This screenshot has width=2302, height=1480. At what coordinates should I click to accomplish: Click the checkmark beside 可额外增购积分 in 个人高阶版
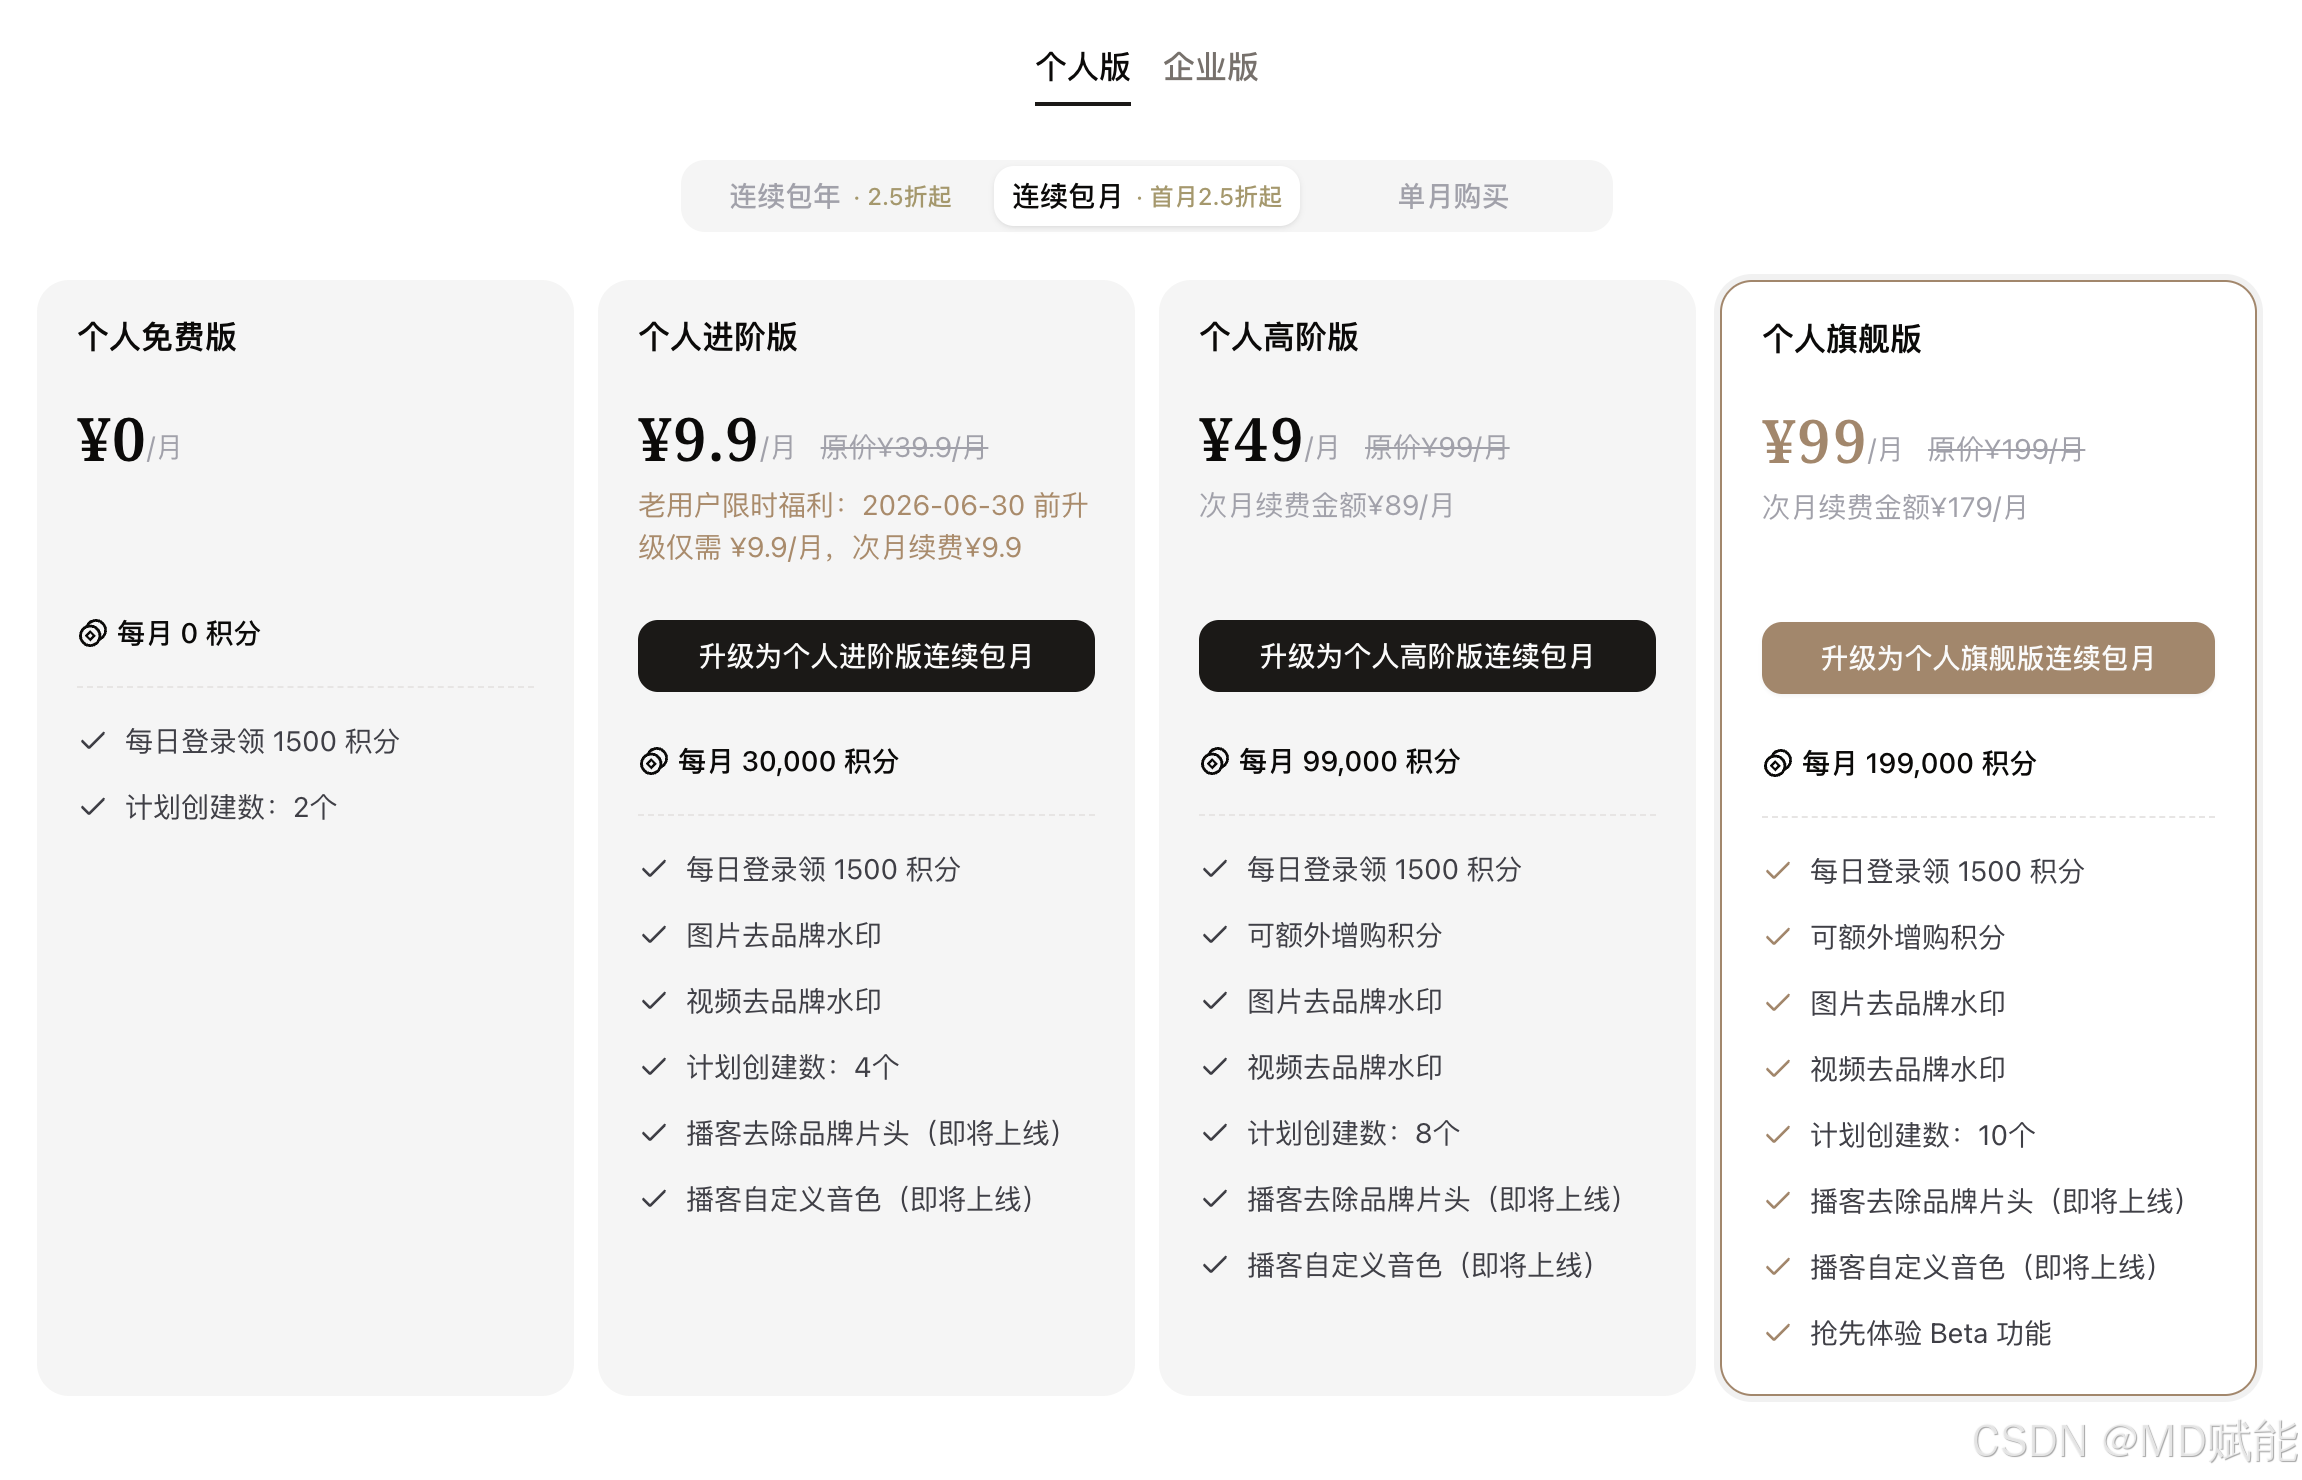(1214, 935)
